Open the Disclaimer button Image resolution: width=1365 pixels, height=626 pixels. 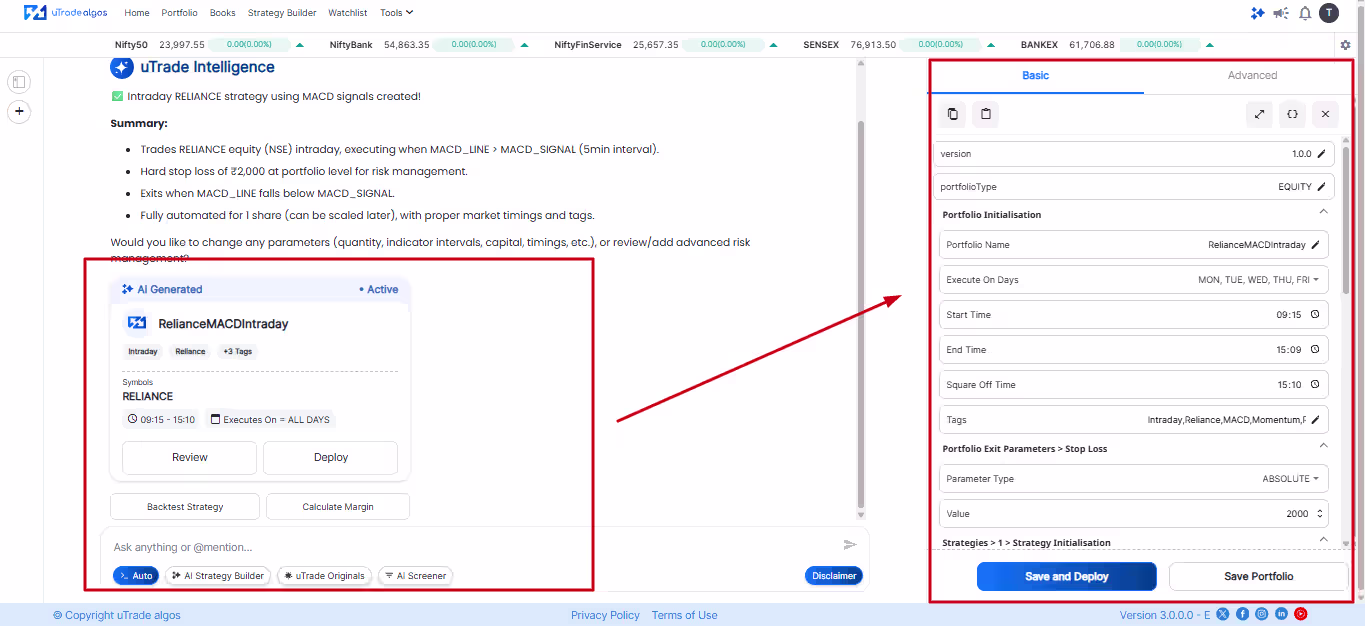tap(834, 575)
